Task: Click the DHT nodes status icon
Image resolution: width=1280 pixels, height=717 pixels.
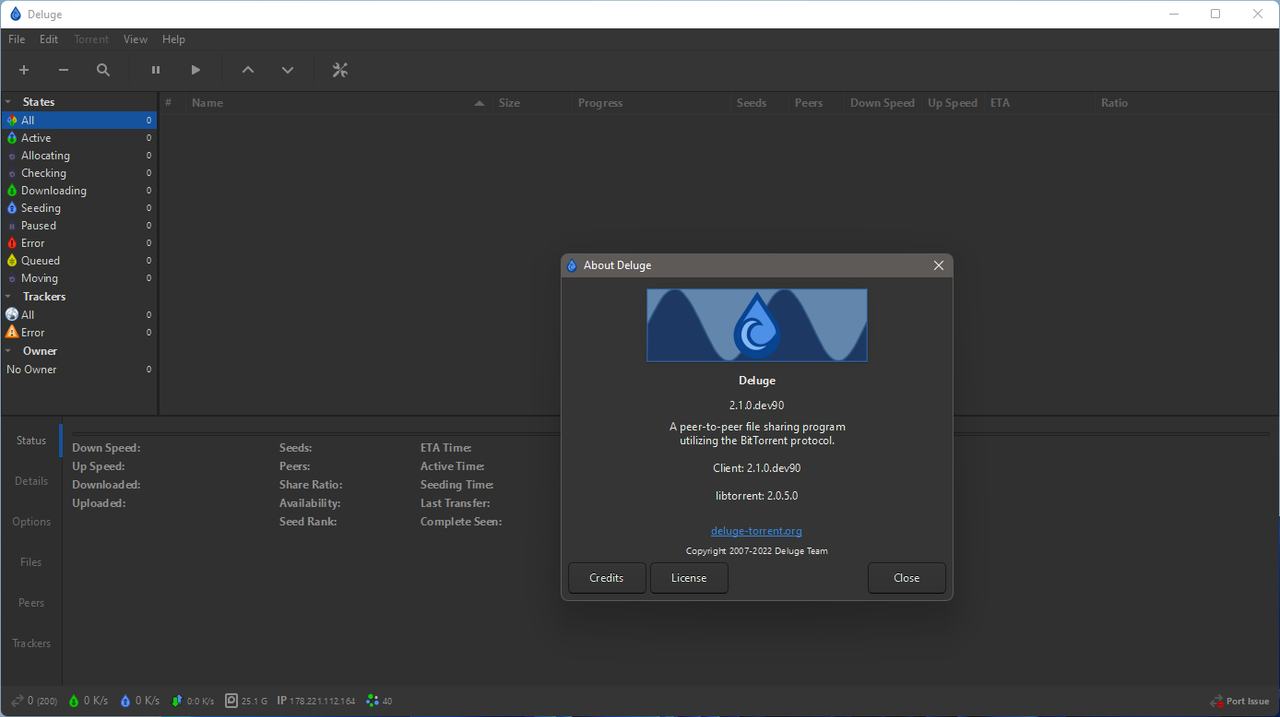Action: coord(379,701)
